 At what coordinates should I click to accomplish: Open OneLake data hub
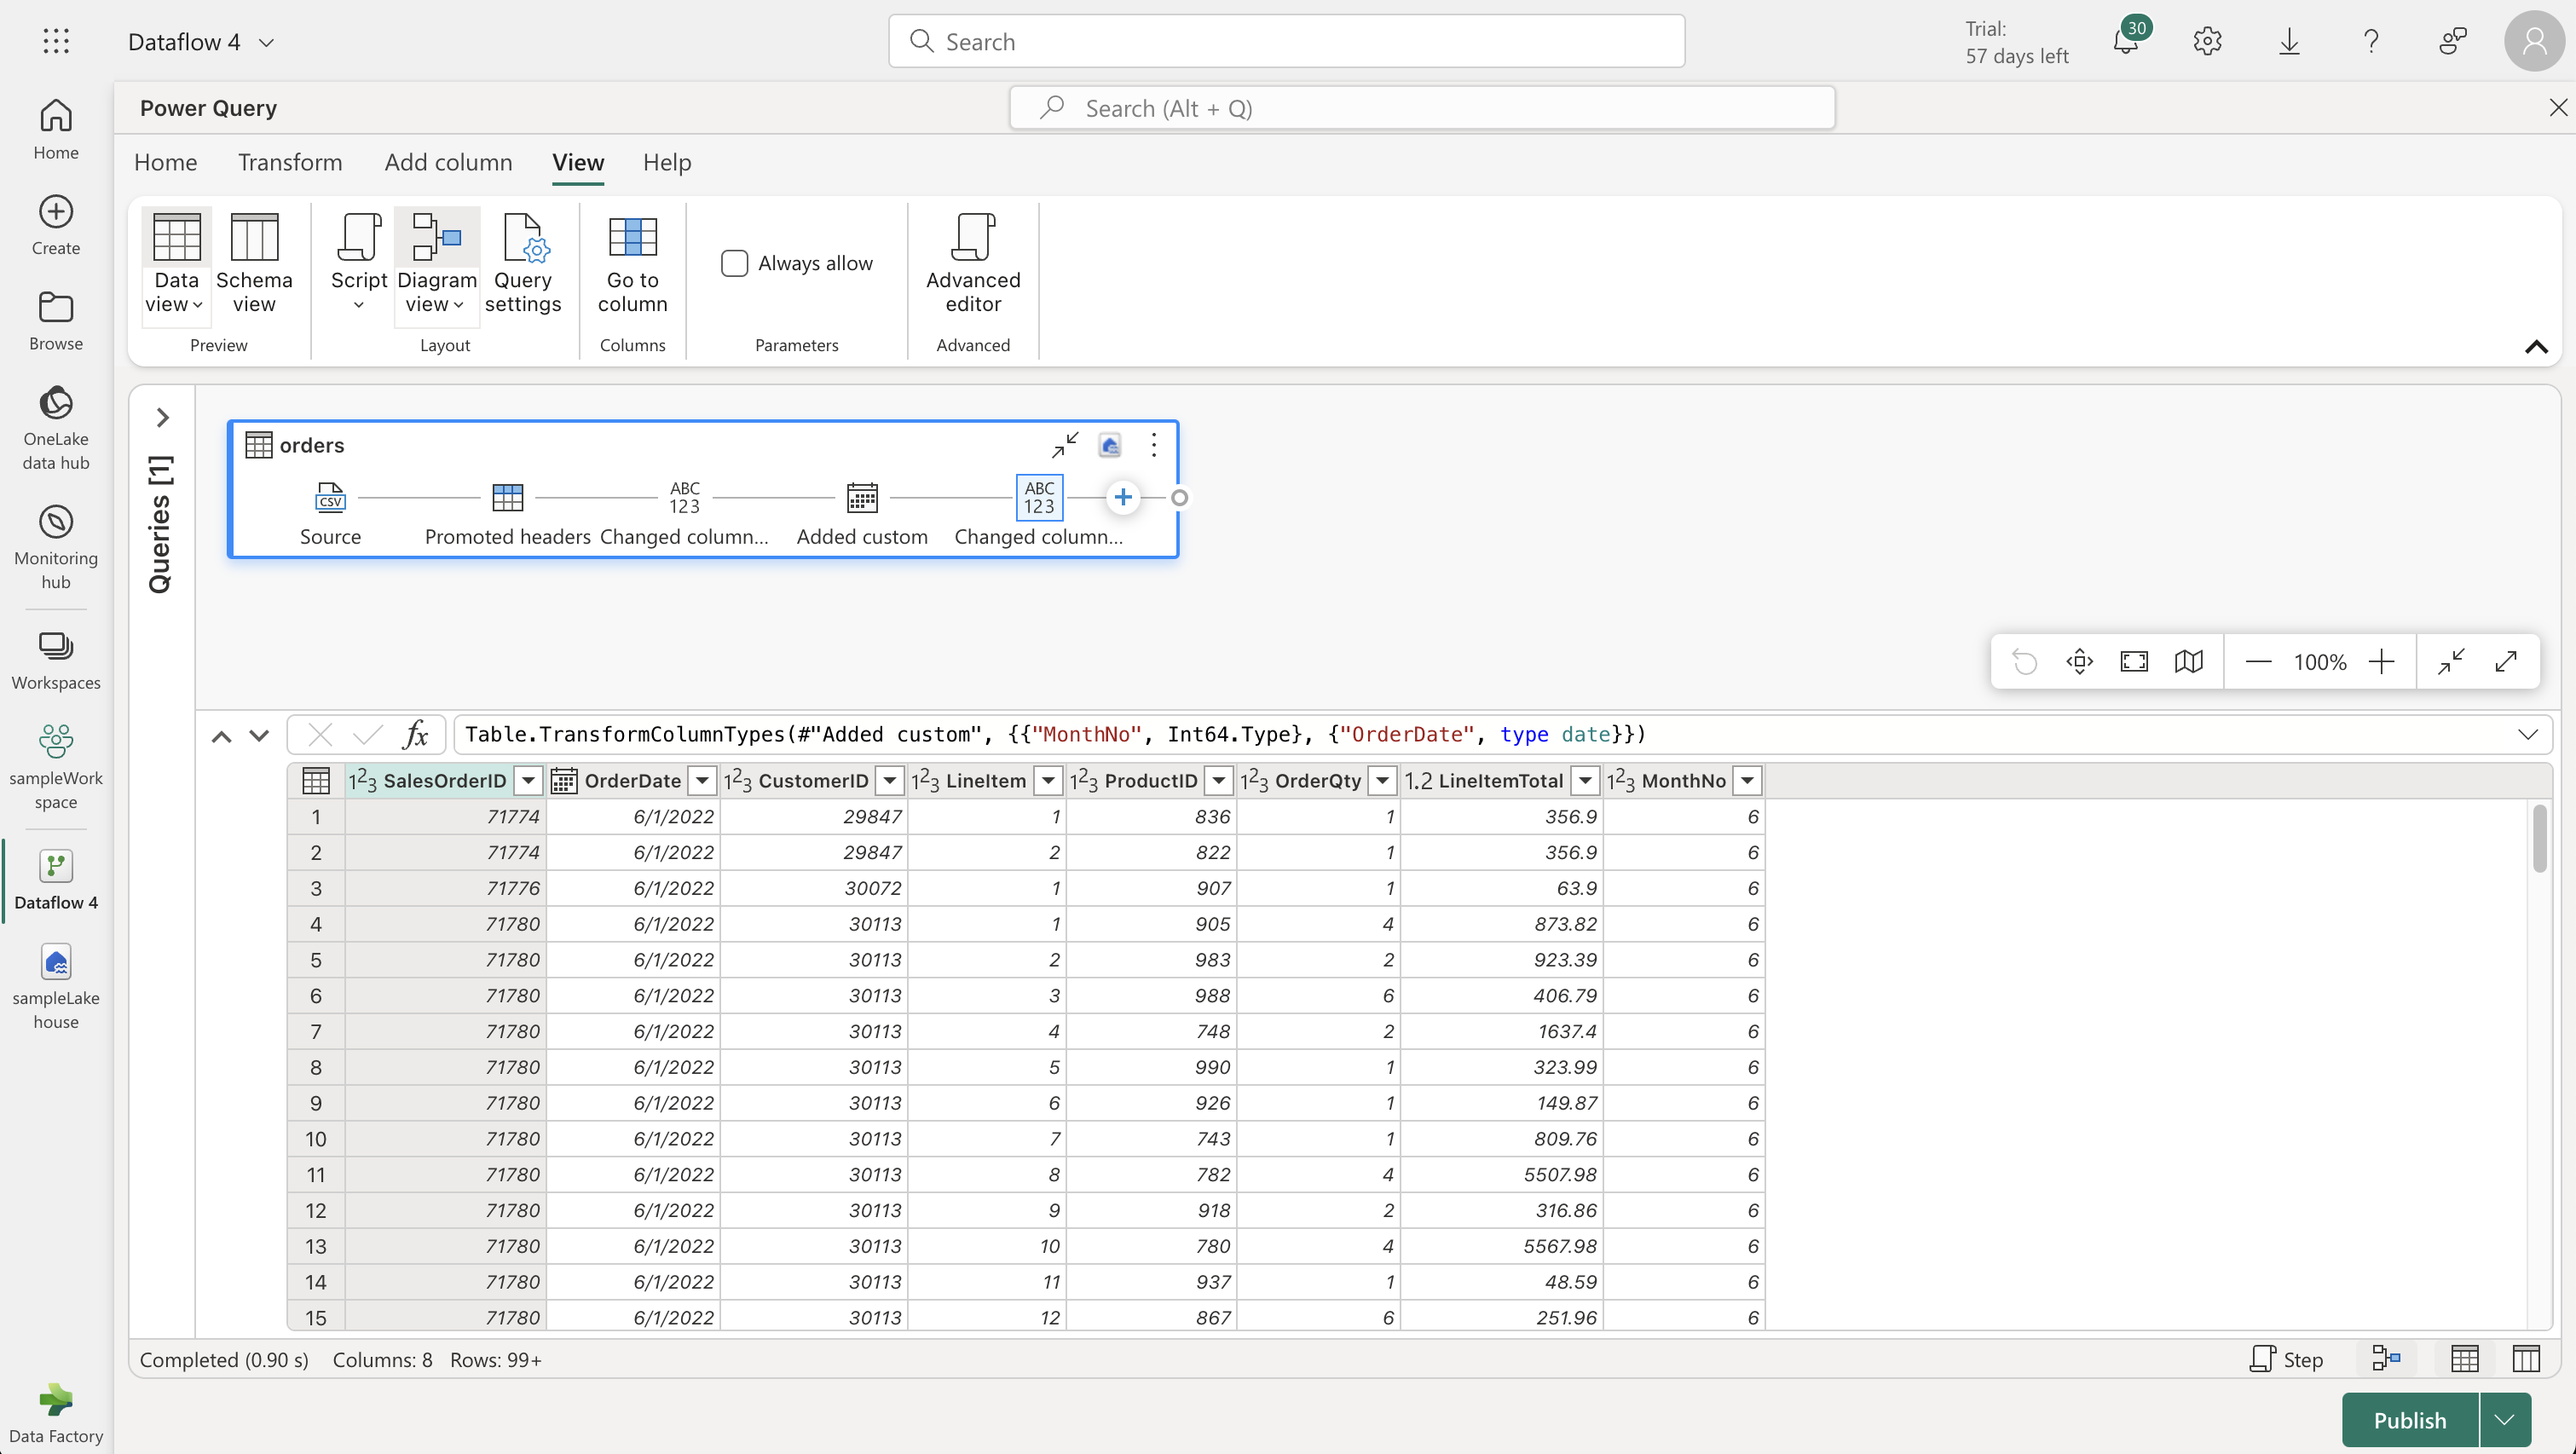(56, 428)
